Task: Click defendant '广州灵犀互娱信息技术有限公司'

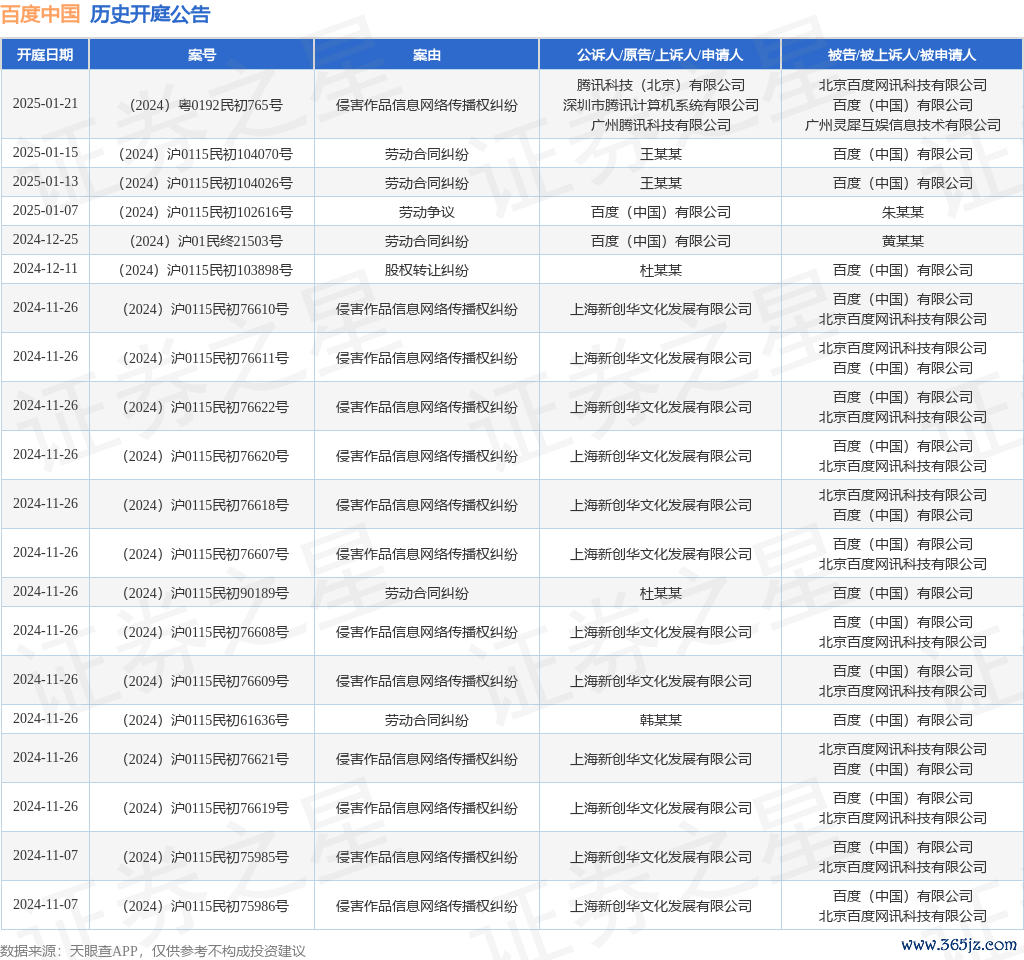Action: click(x=903, y=125)
